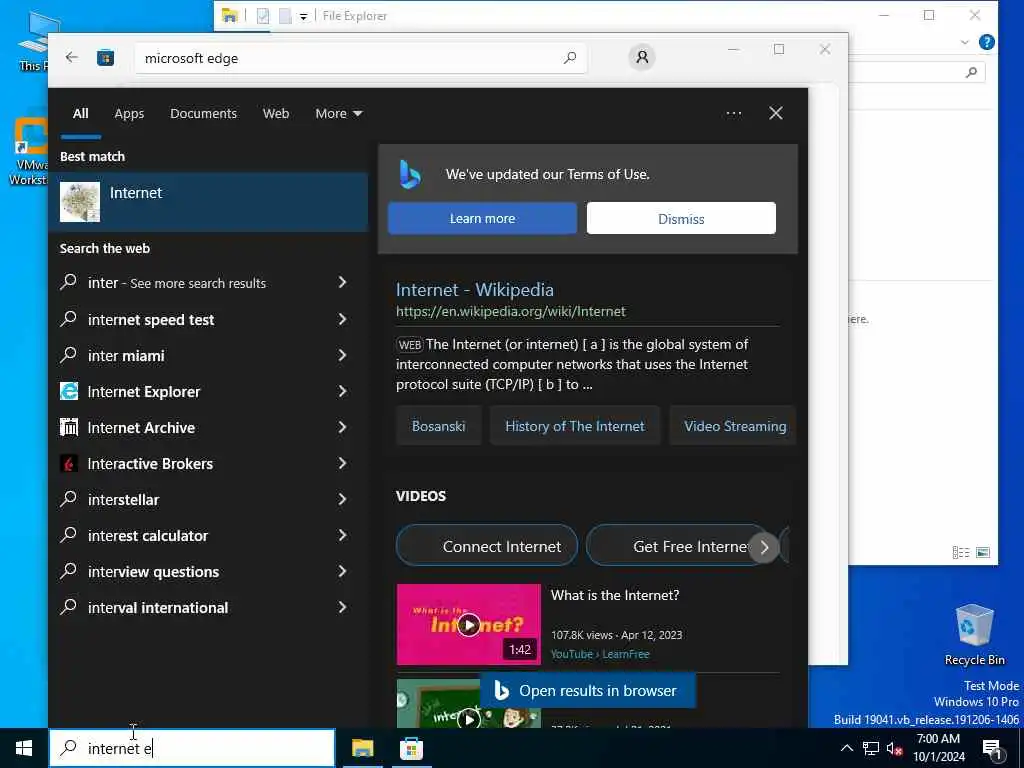
Task: Open Microsoft Store from the taskbar
Action: (411, 748)
